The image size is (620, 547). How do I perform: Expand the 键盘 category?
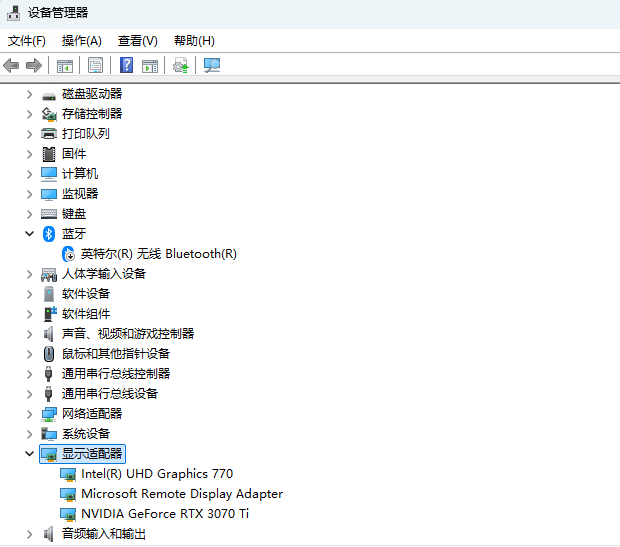point(30,213)
